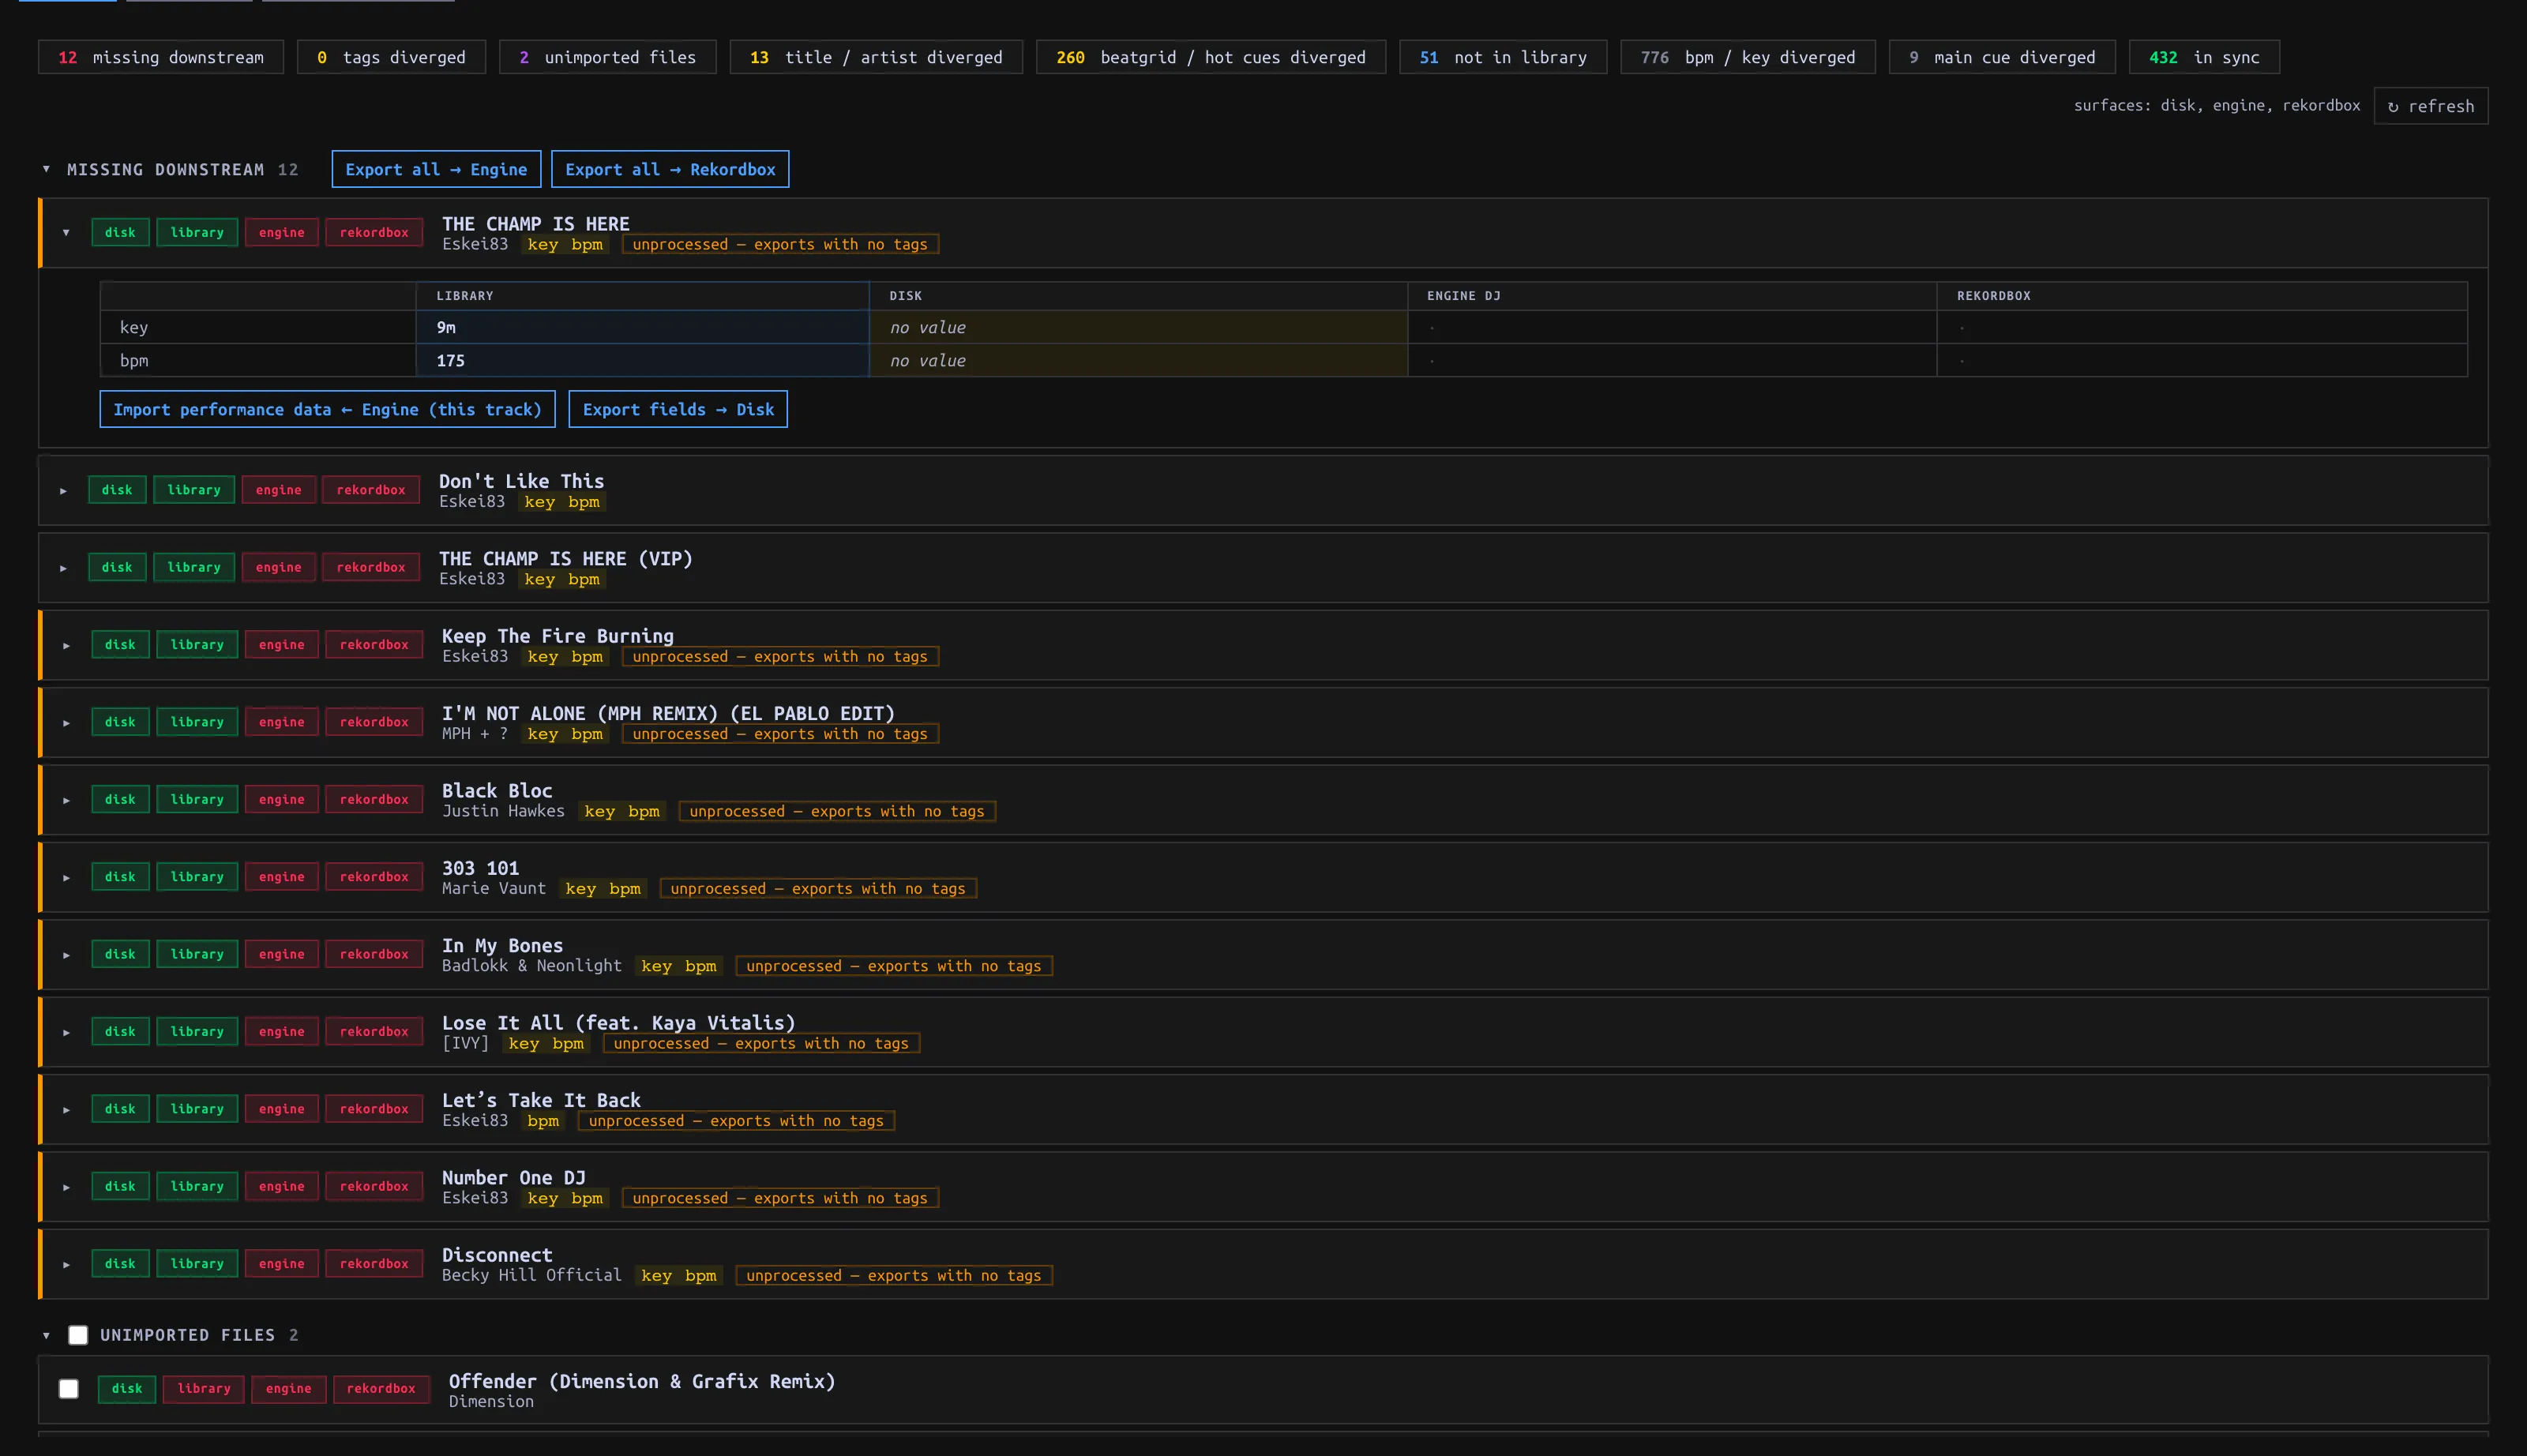The width and height of the screenshot is (2527, 1456).
Task: Expand the In My Bones track row
Action: point(66,955)
